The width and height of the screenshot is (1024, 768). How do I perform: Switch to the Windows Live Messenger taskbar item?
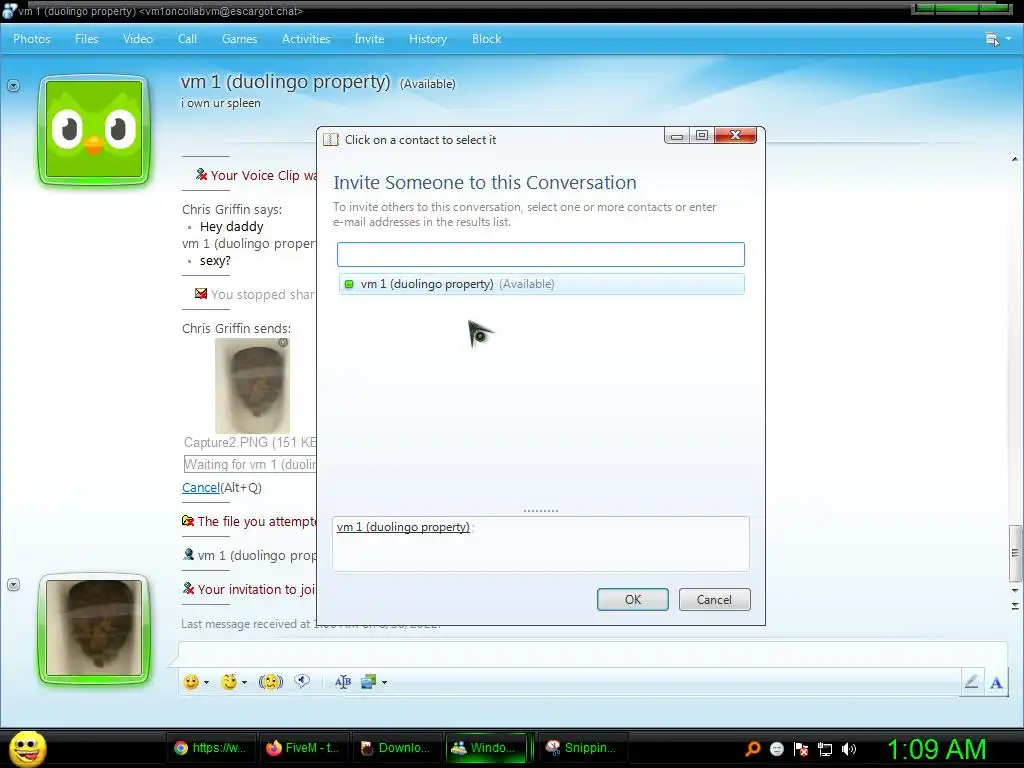click(x=488, y=748)
